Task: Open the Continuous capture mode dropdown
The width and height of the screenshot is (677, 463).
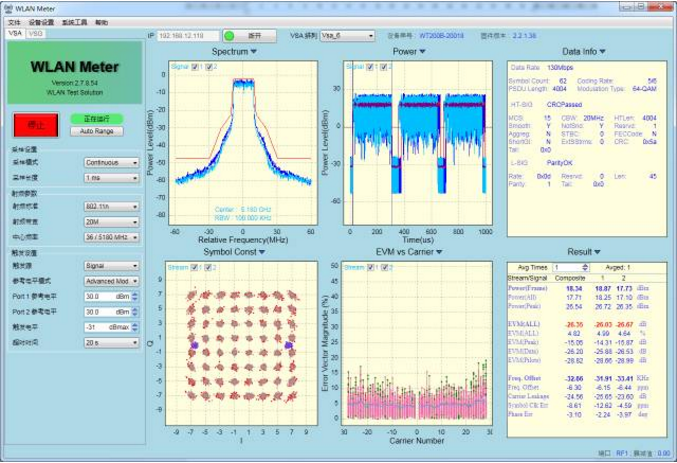Action: (111, 162)
